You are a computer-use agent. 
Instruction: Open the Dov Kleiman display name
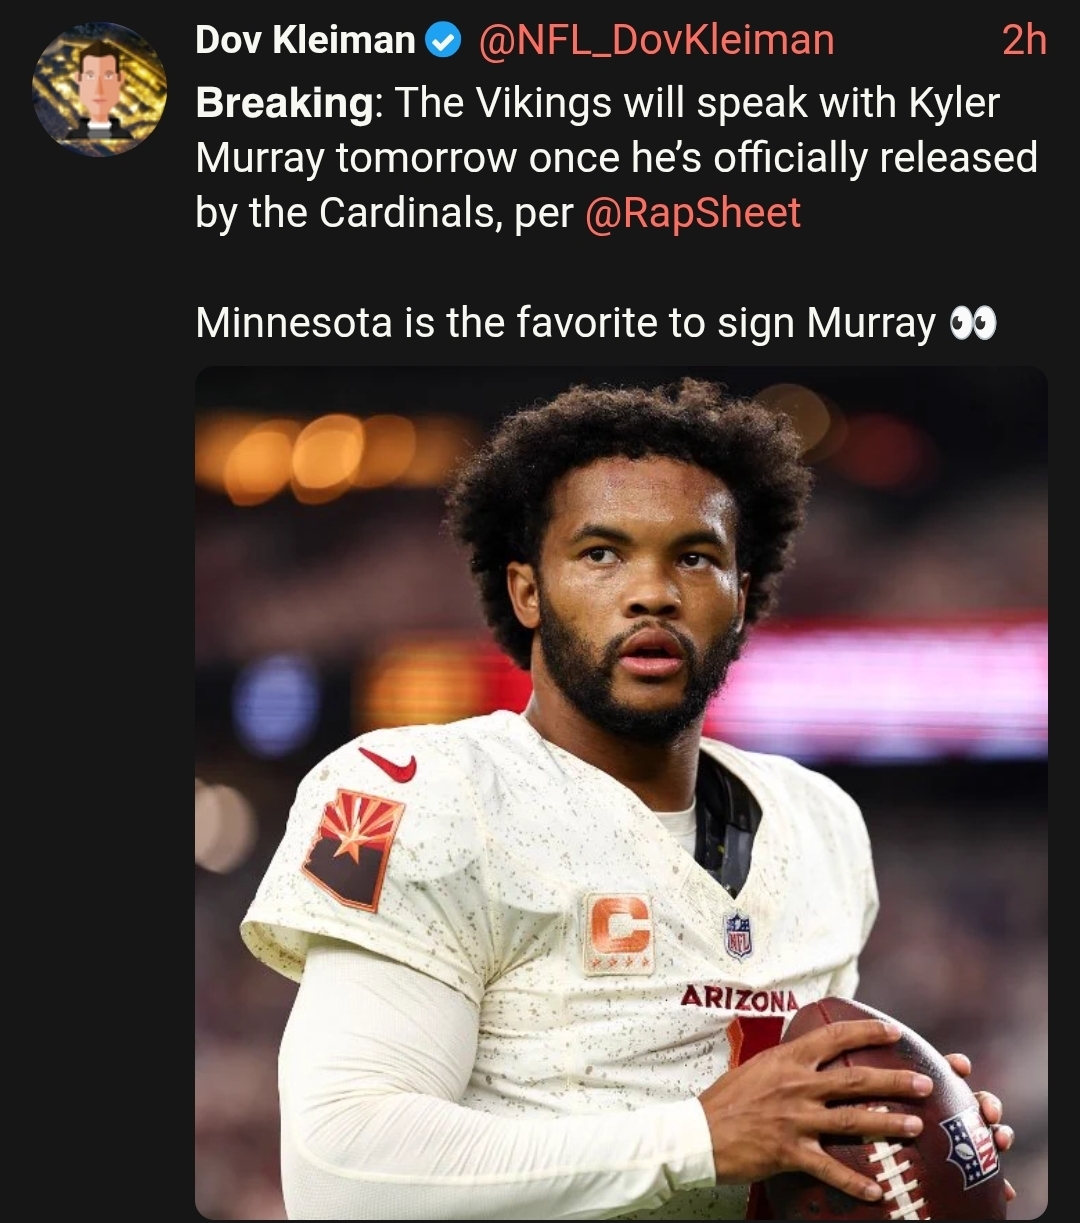306,41
